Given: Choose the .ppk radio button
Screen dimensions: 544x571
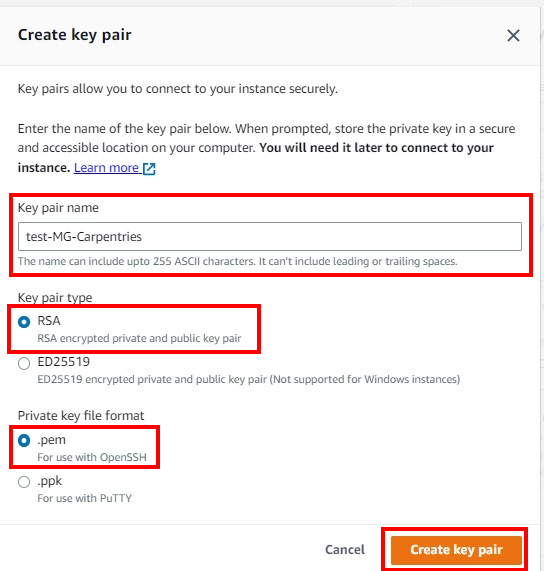Looking at the screenshot, I should click(24, 482).
